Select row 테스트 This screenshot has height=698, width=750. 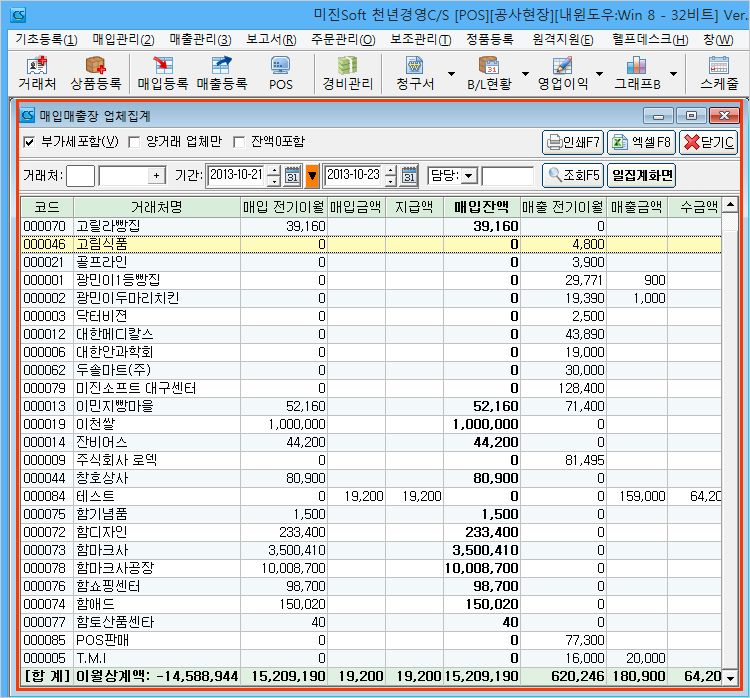371,496
